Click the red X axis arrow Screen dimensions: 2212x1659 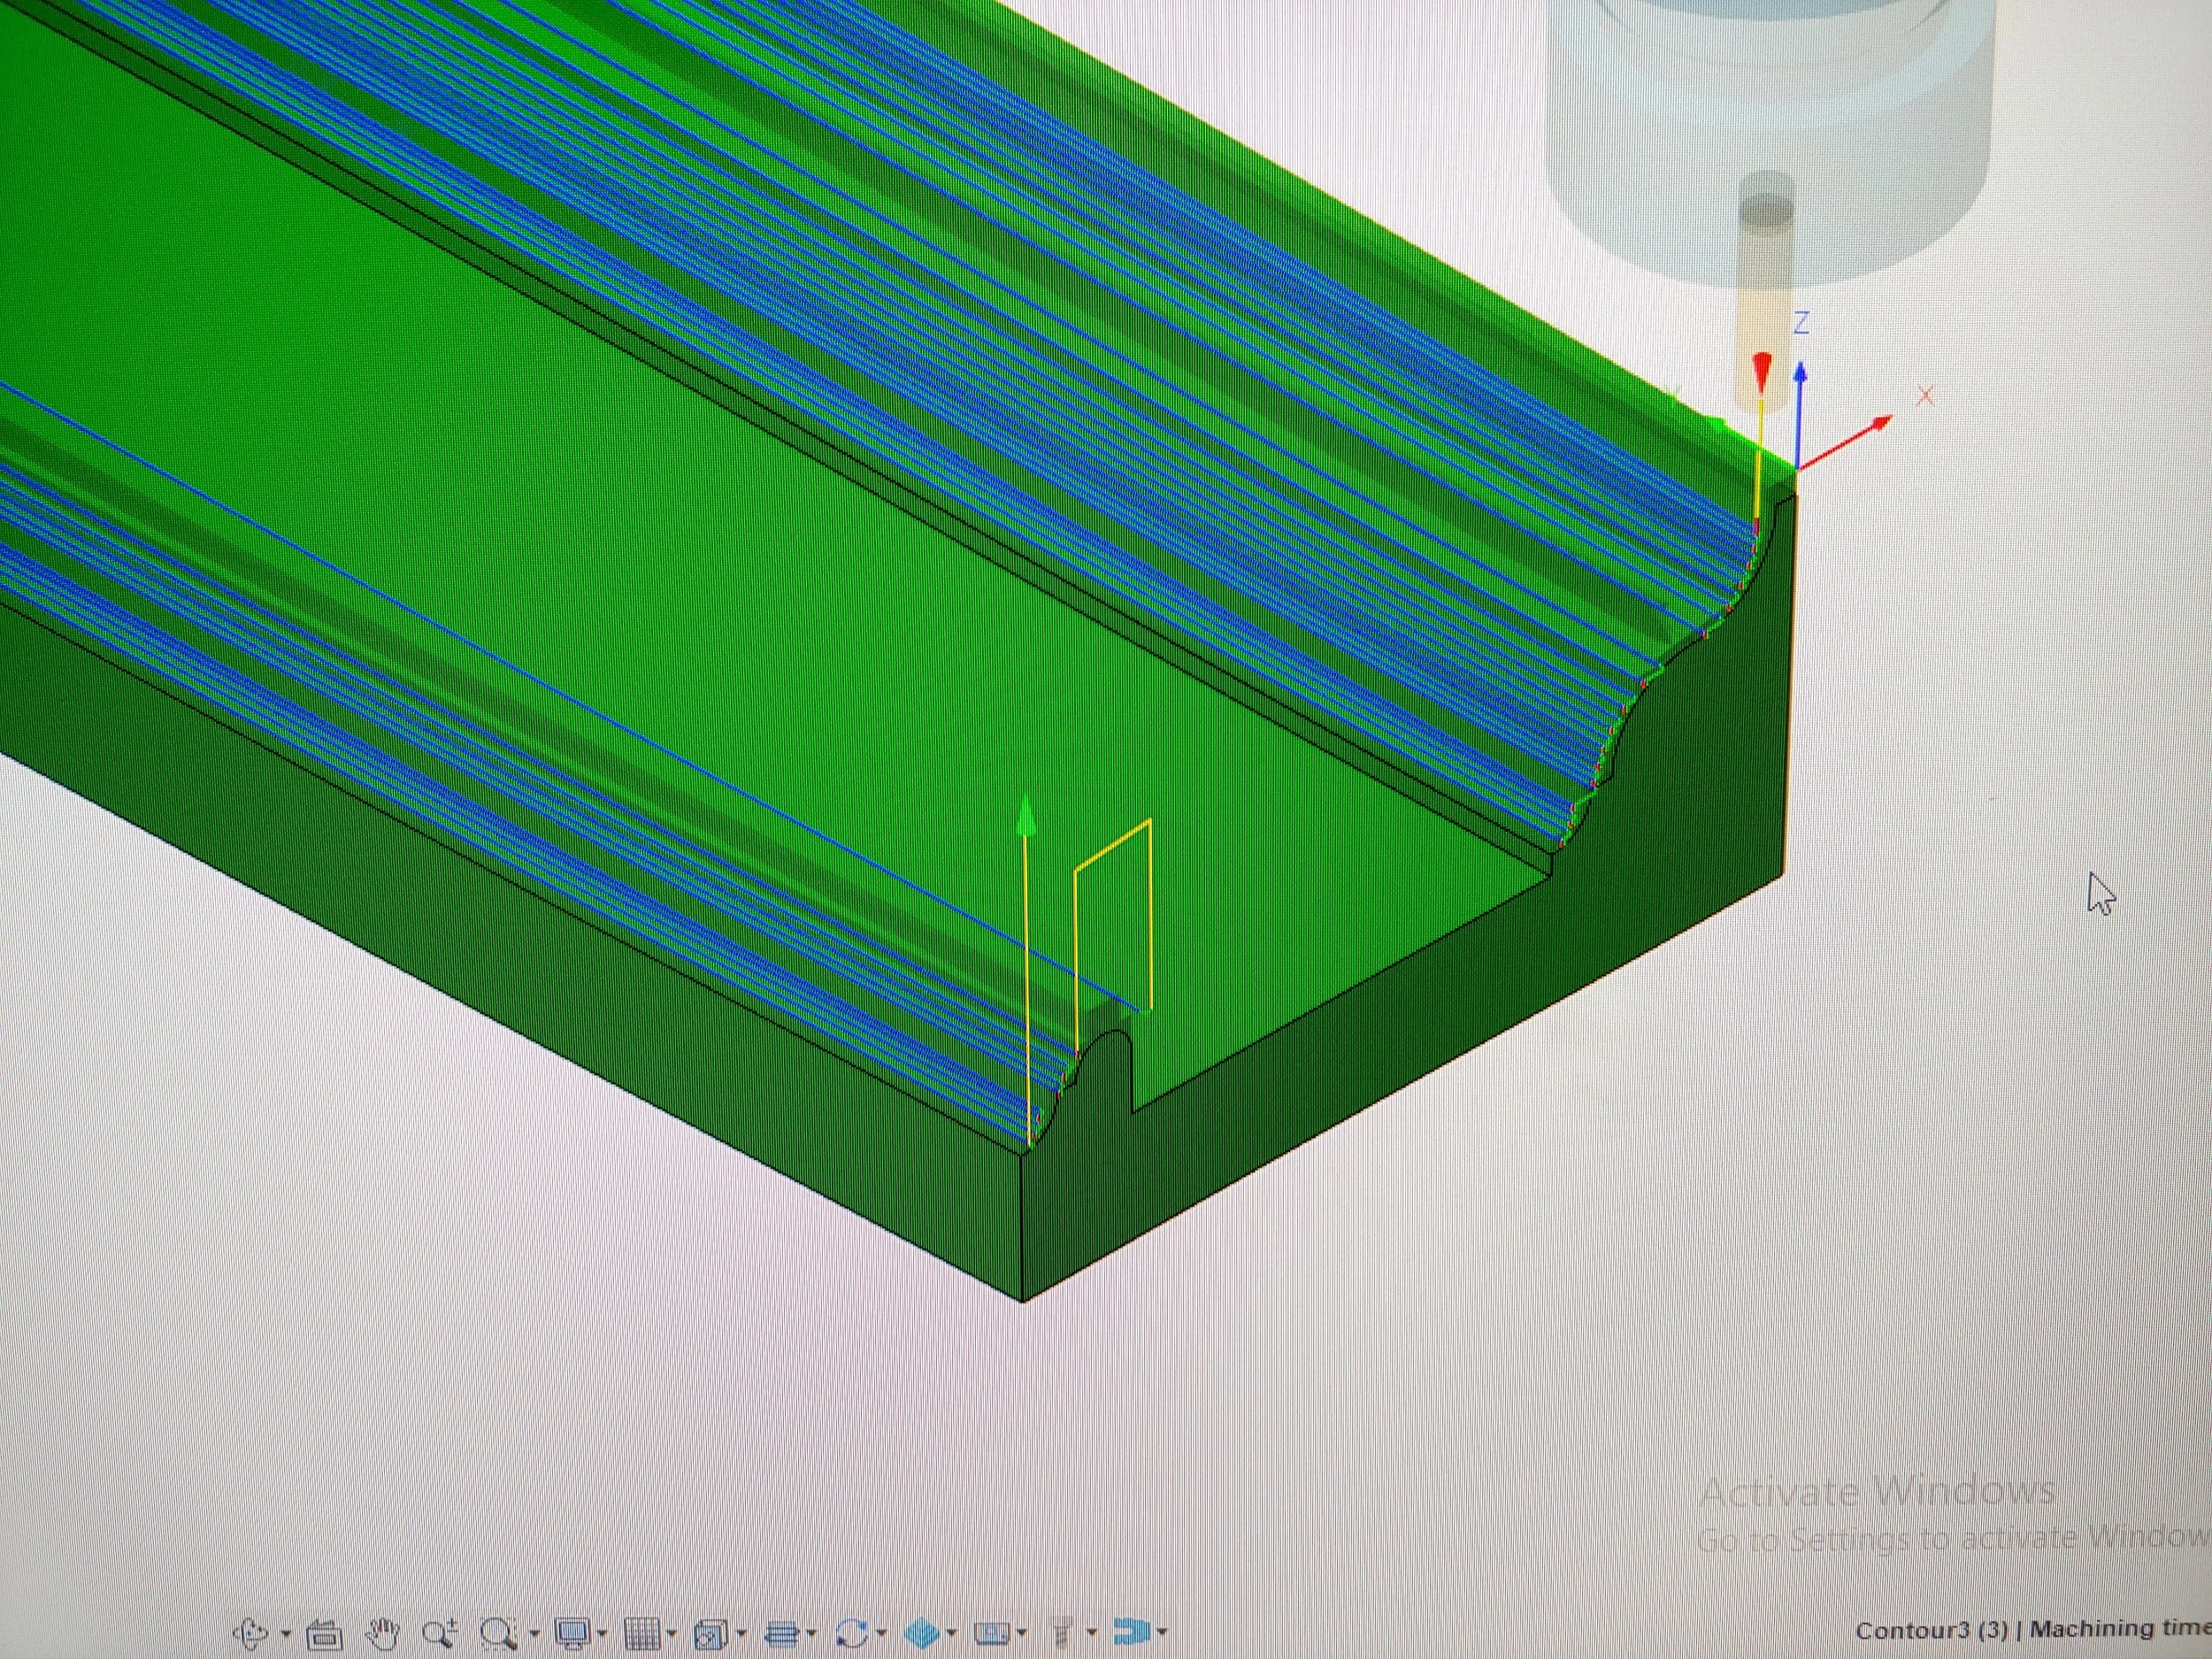coord(1862,435)
